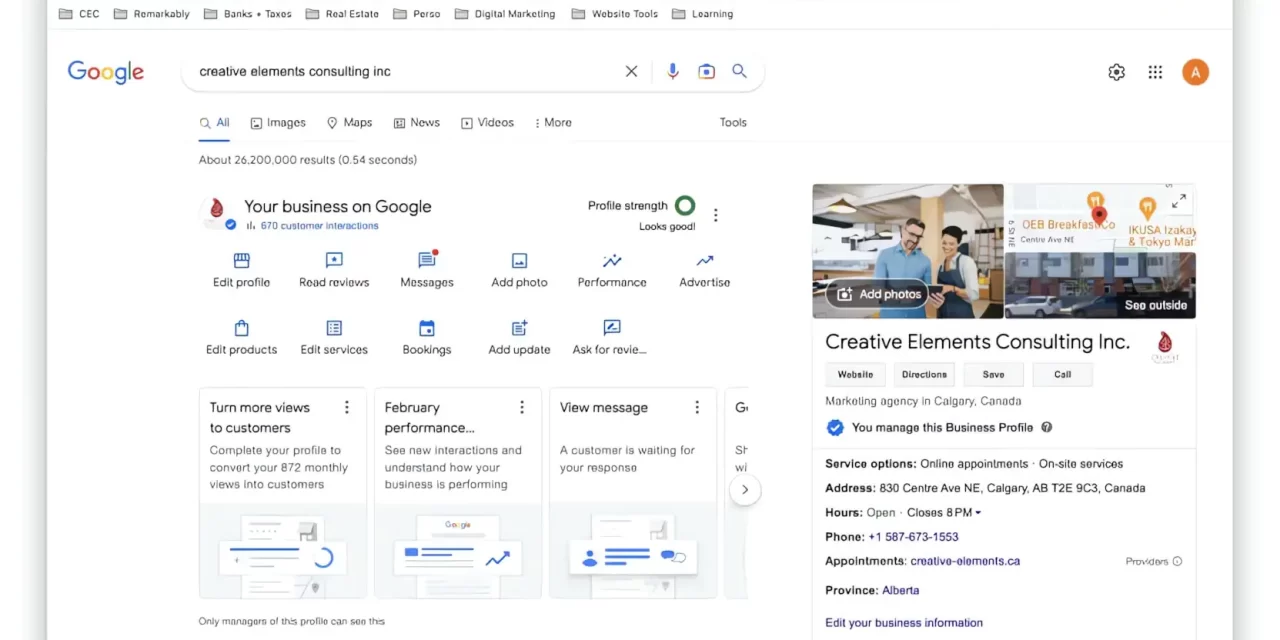Open the Bookings calendar icon
1280x640 pixels.
pyautogui.click(x=427, y=328)
